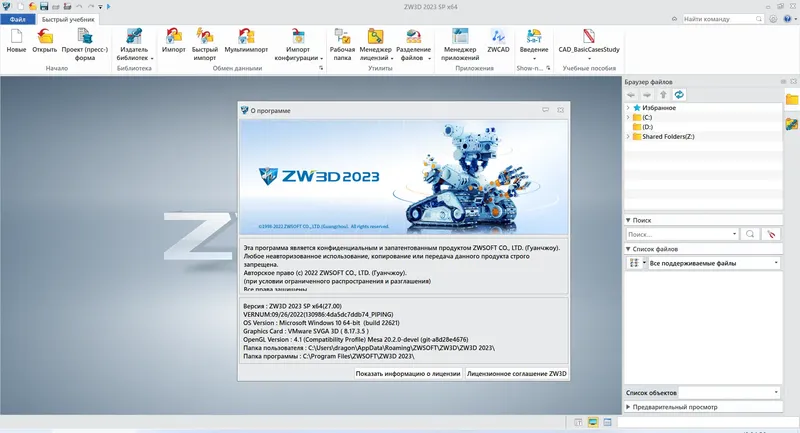Open Издатель библиотек publisher tool

[x=134, y=45]
